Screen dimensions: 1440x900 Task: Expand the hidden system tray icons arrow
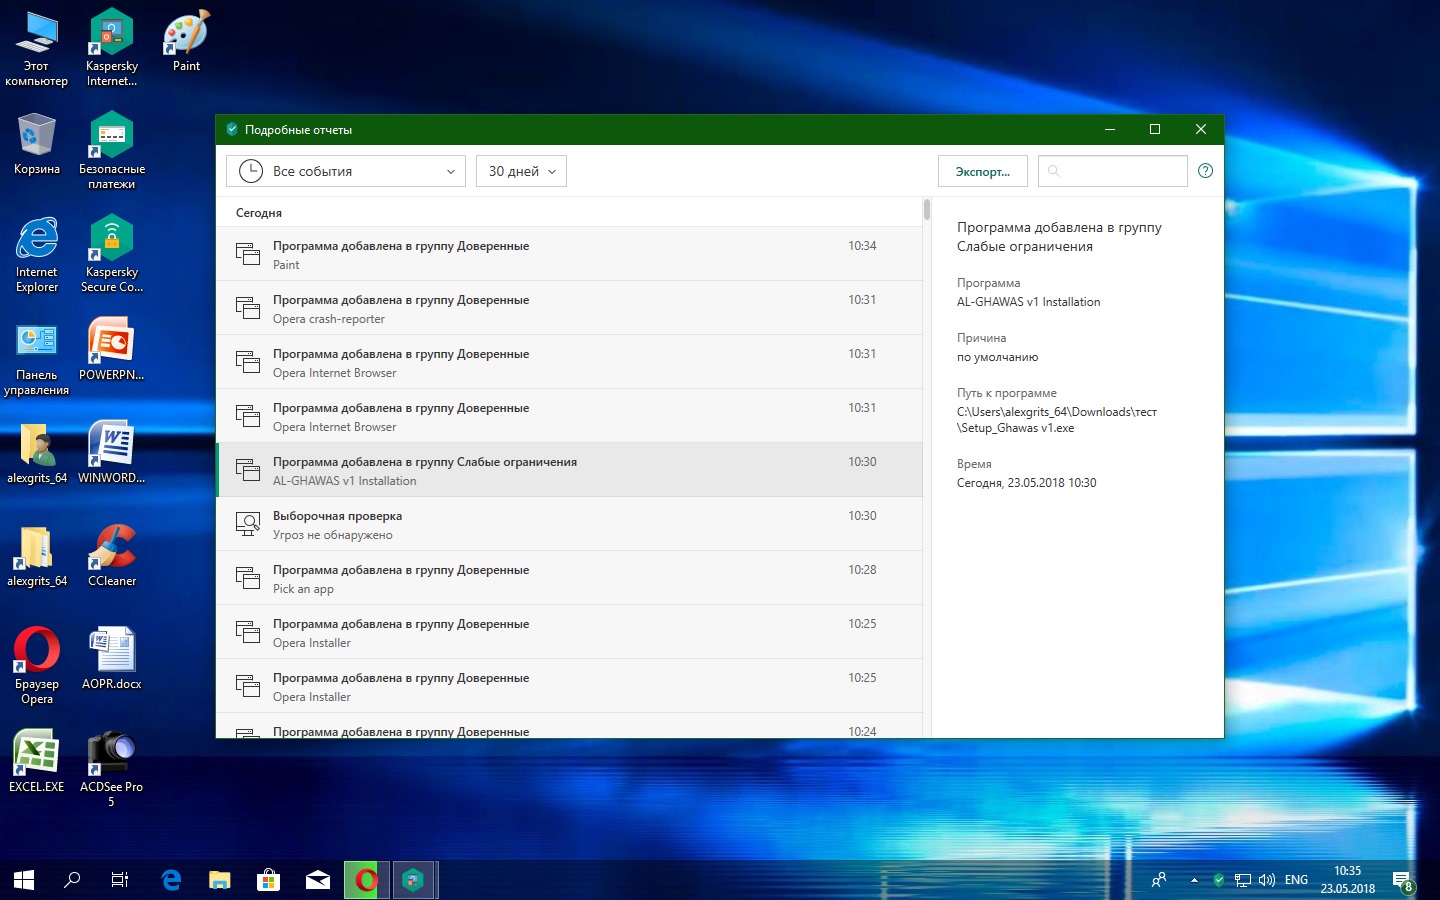click(1194, 880)
